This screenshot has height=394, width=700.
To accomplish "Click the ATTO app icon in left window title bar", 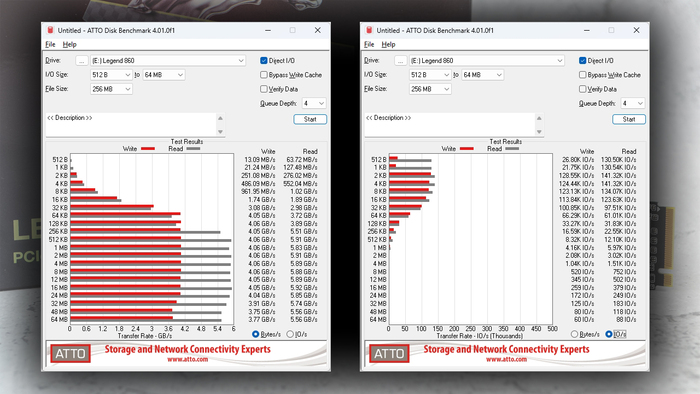I will (50, 30).
